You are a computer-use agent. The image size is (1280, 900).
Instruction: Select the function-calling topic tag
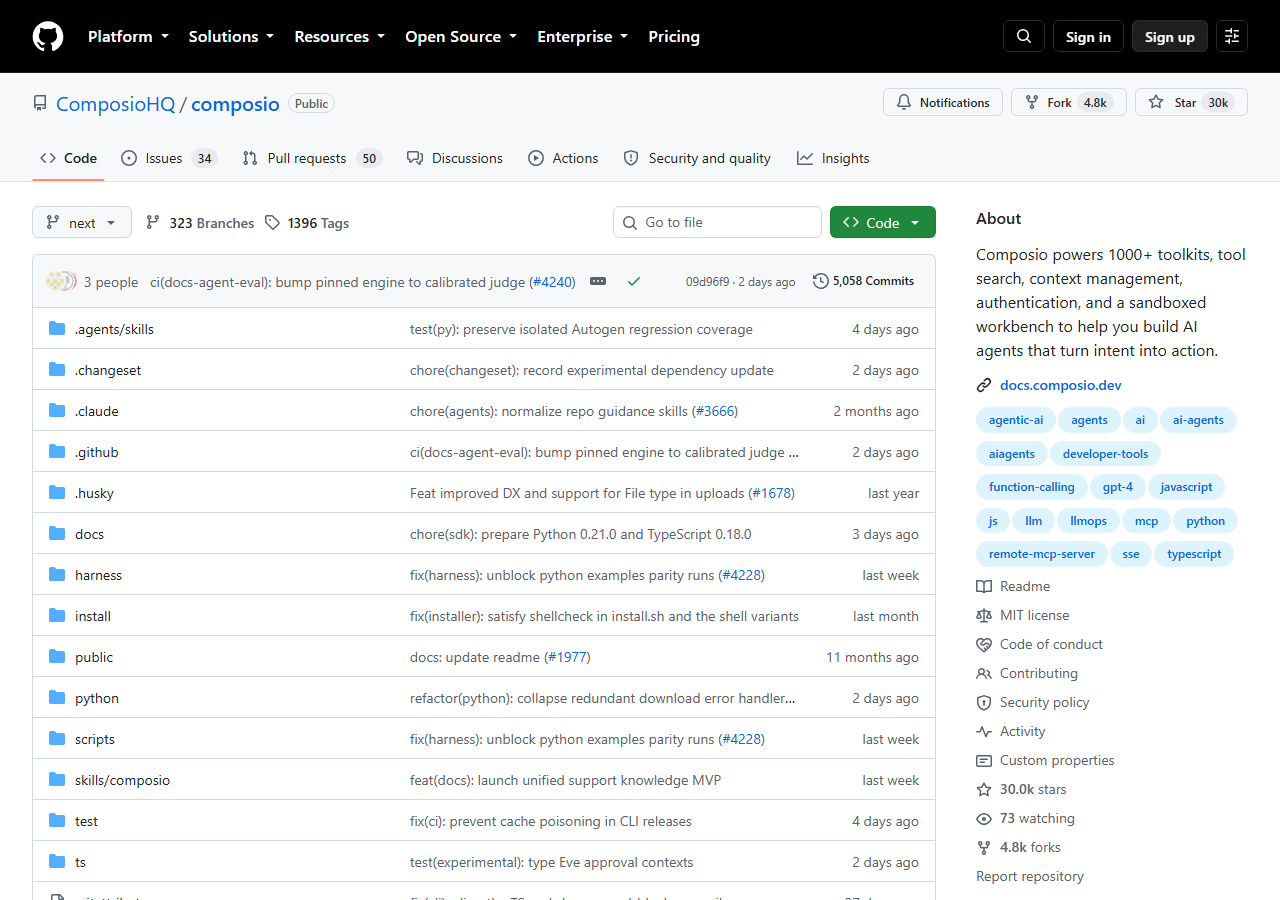(x=1032, y=487)
